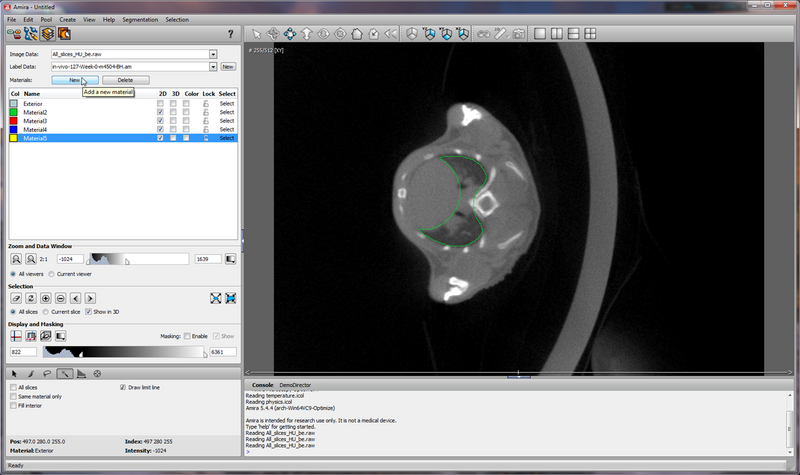The image size is (800, 475).
Task: Select the lasso tool
Action: [x=46, y=373]
